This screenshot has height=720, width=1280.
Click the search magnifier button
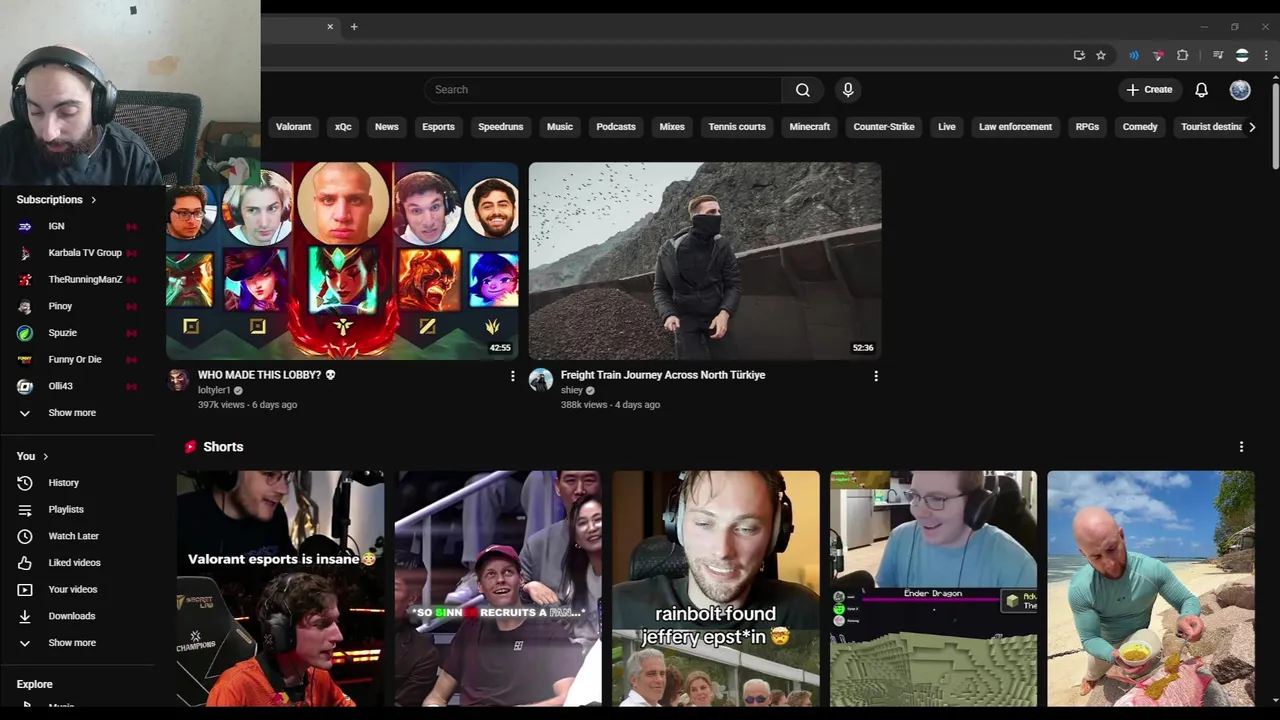pos(802,90)
